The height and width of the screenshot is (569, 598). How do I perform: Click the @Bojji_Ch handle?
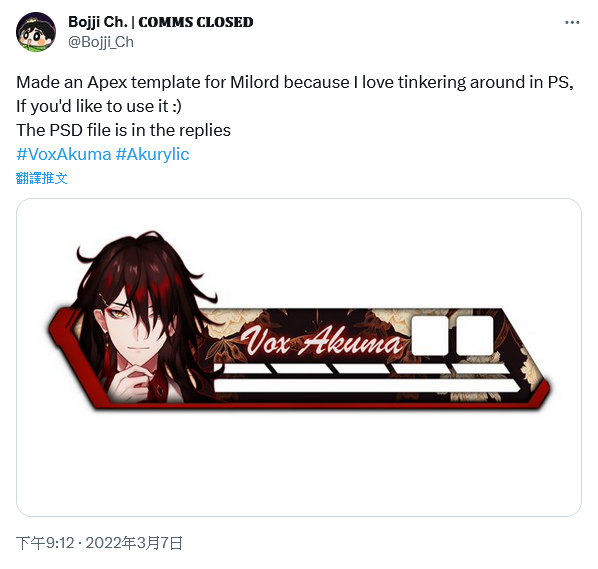(x=101, y=42)
